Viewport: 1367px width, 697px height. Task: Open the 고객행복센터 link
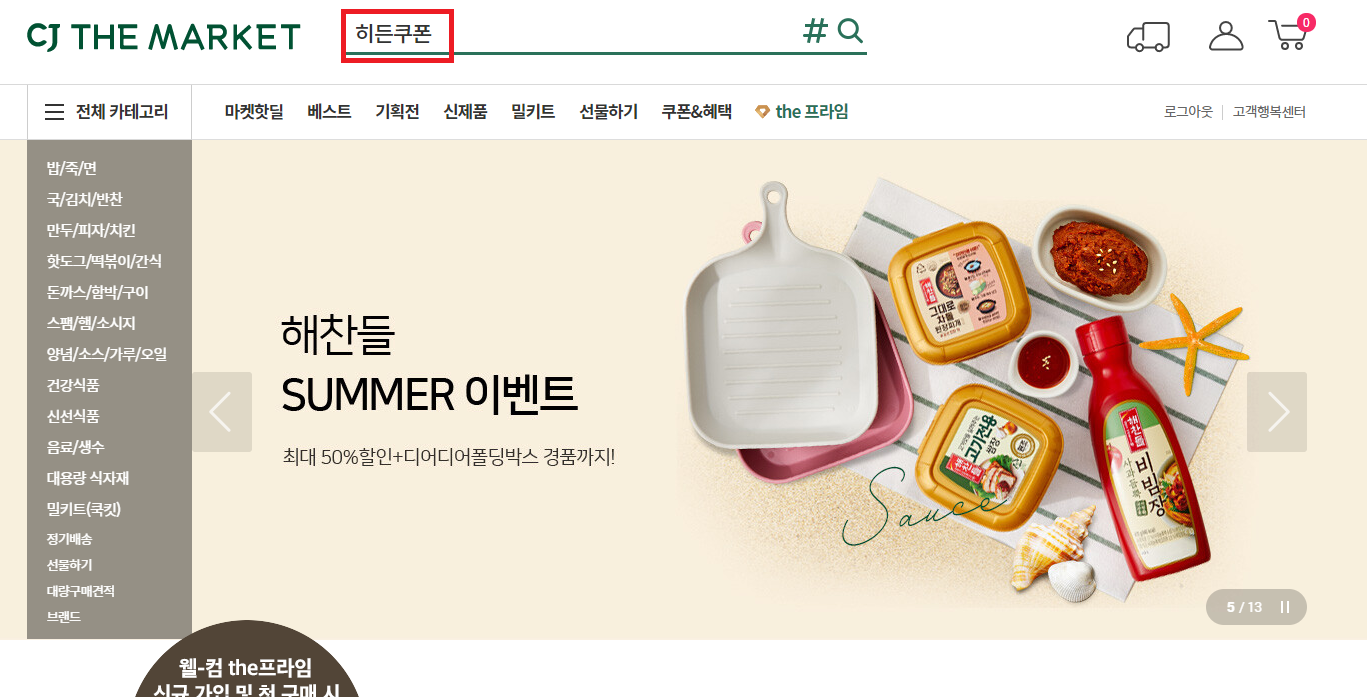[x=1269, y=112]
